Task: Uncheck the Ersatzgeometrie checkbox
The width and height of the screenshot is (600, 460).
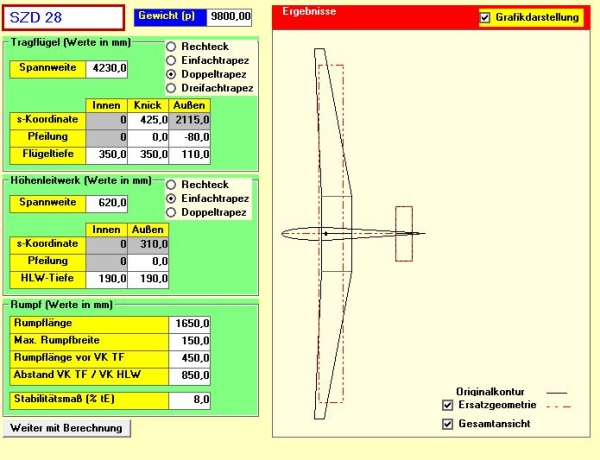Action: tap(447, 405)
